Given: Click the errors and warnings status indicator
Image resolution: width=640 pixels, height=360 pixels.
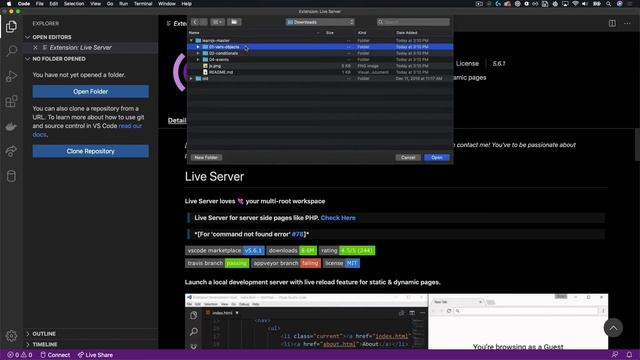Looking at the screenshot, I should [x=20, y=355].
